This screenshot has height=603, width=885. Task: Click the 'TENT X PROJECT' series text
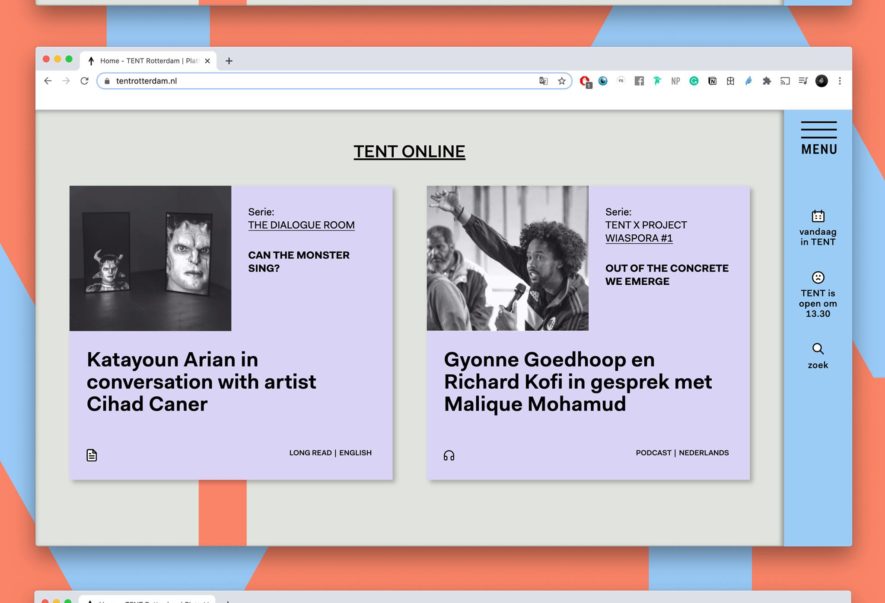(646, 225)
